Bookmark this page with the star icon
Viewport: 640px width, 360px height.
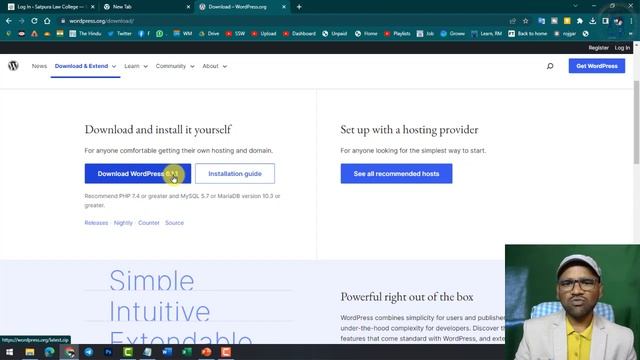coord(526,21)
